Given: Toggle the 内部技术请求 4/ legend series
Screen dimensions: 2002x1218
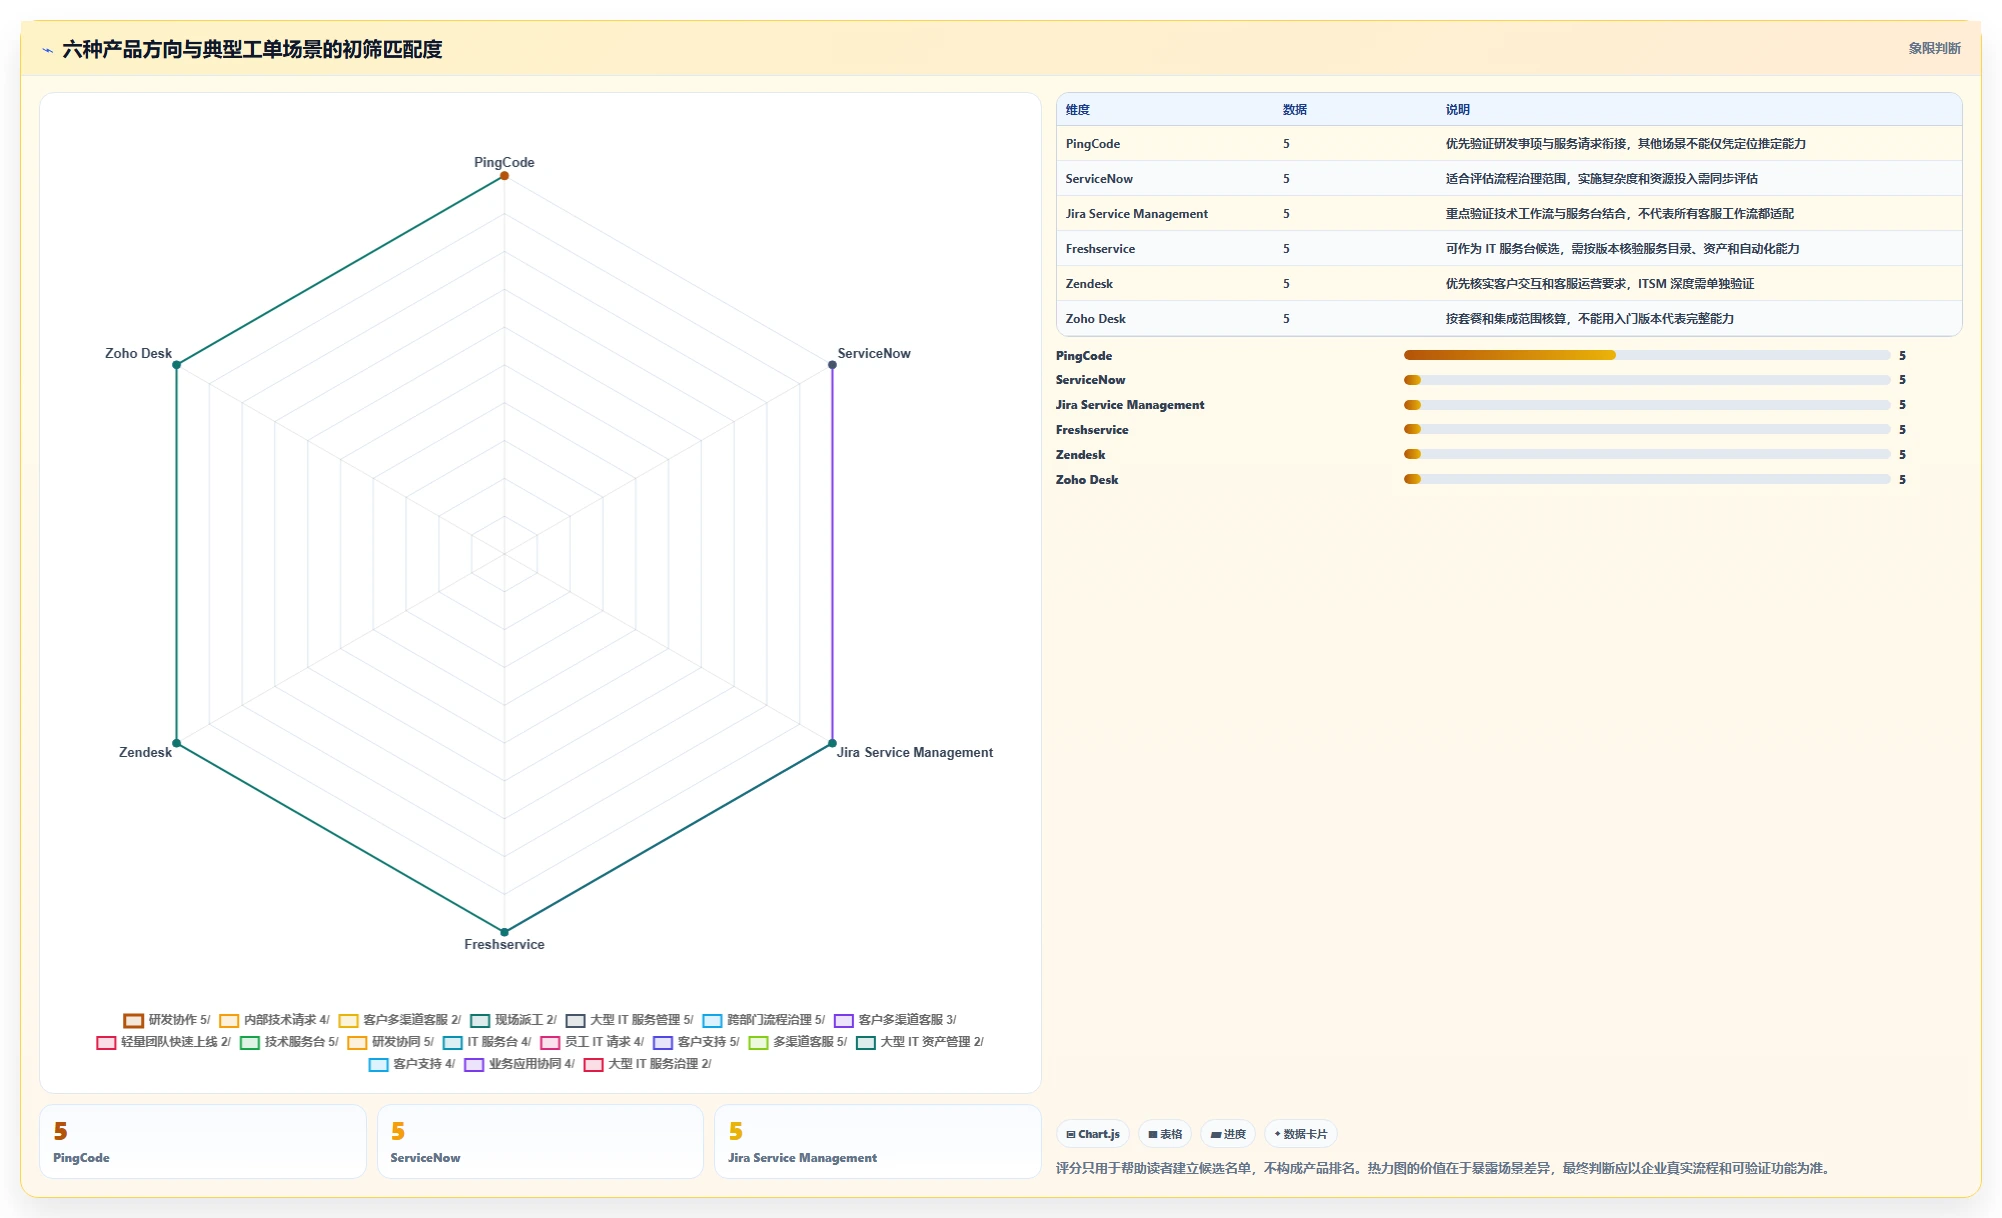Looking at the screenshot, I should click(x=274, y=1020).
